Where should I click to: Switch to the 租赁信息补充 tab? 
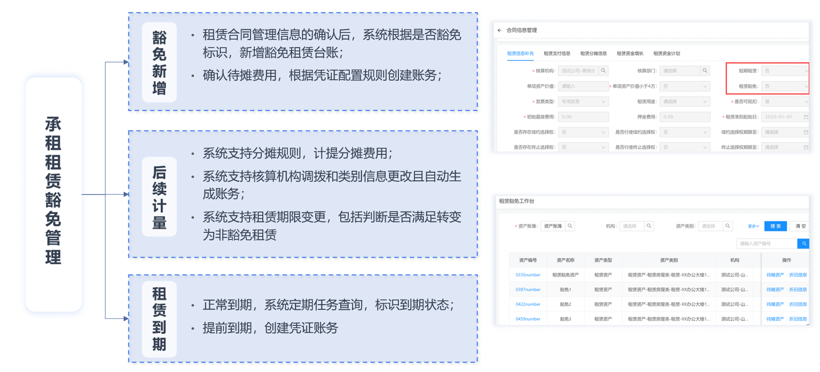520,53
